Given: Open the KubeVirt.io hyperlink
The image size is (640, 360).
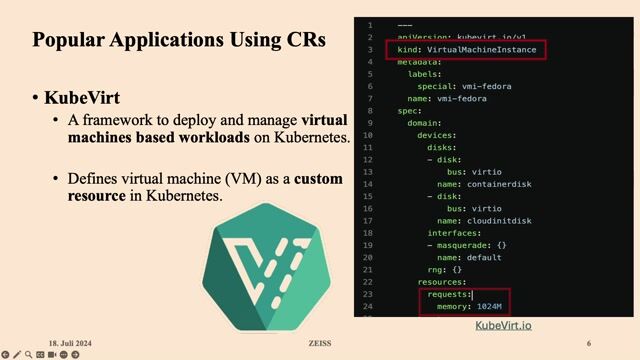Looking at the screenshot, I should 503,325.
